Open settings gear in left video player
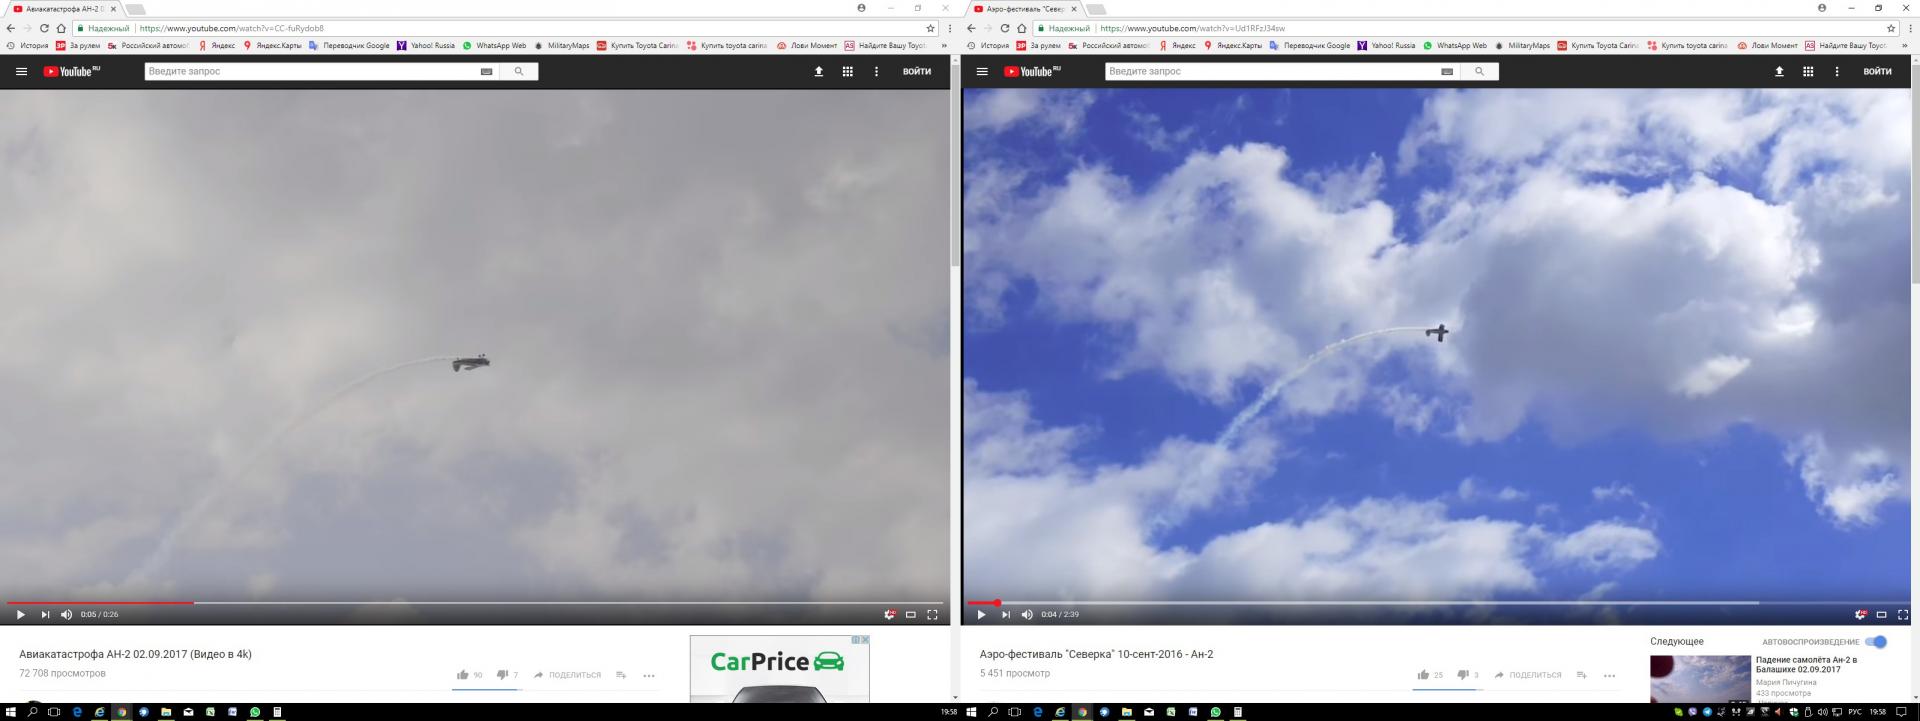 click(x=889, y=615)
